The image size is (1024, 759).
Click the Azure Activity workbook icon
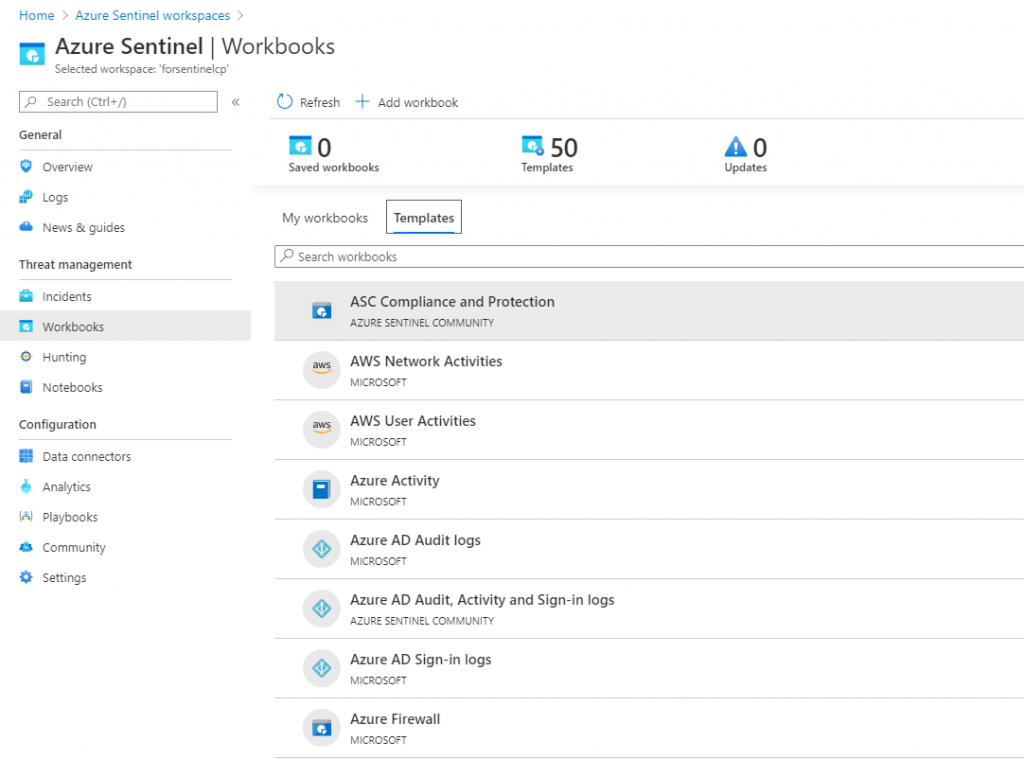(x=321, y=489)
